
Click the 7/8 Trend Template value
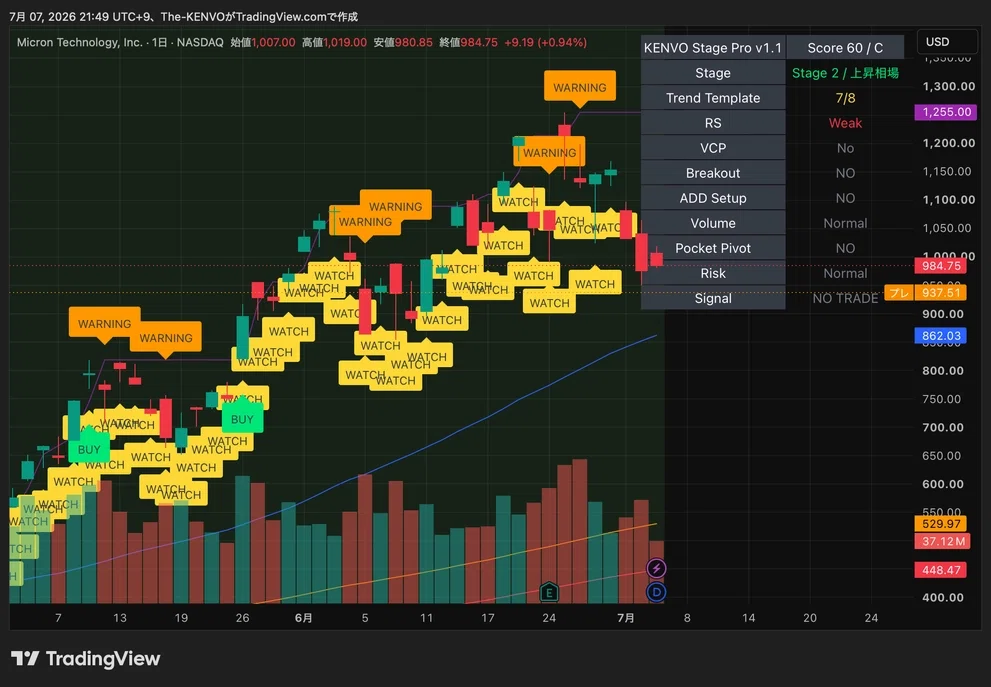[x=845, y=98]
